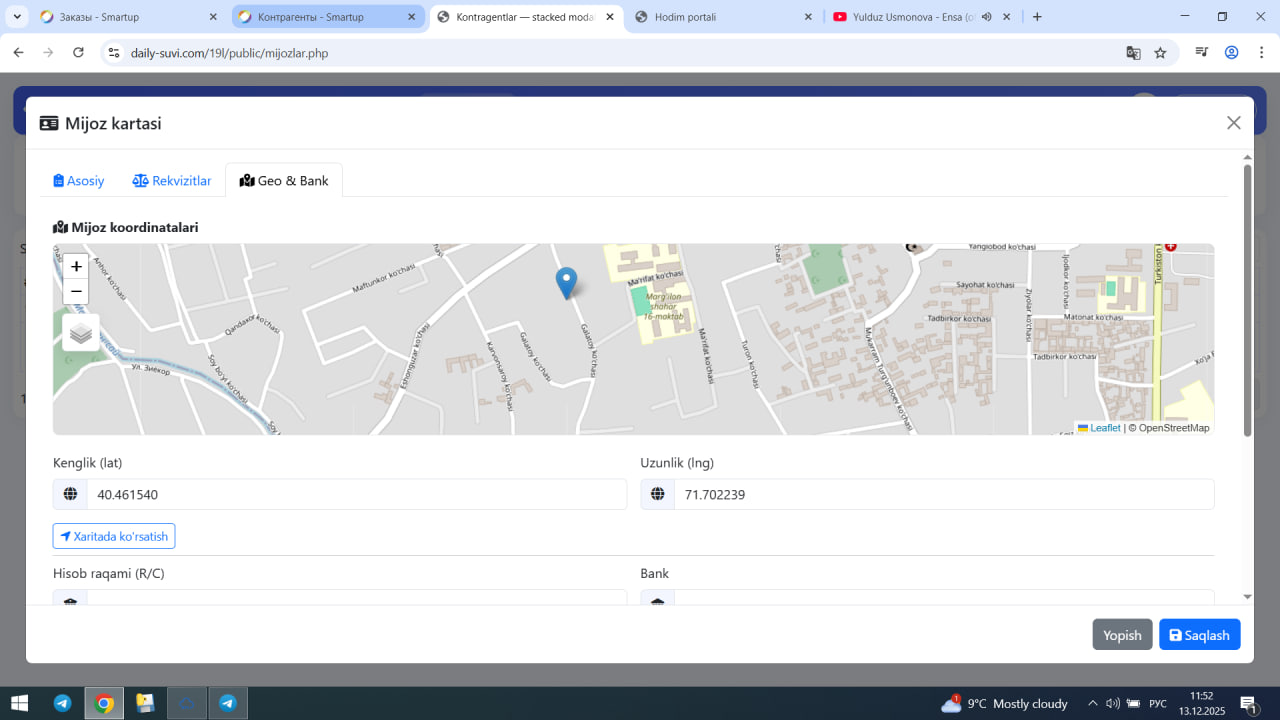Screen dimensions: 1280x720
Task: Open Telegram from the taskbar
Action: point(62,703)
